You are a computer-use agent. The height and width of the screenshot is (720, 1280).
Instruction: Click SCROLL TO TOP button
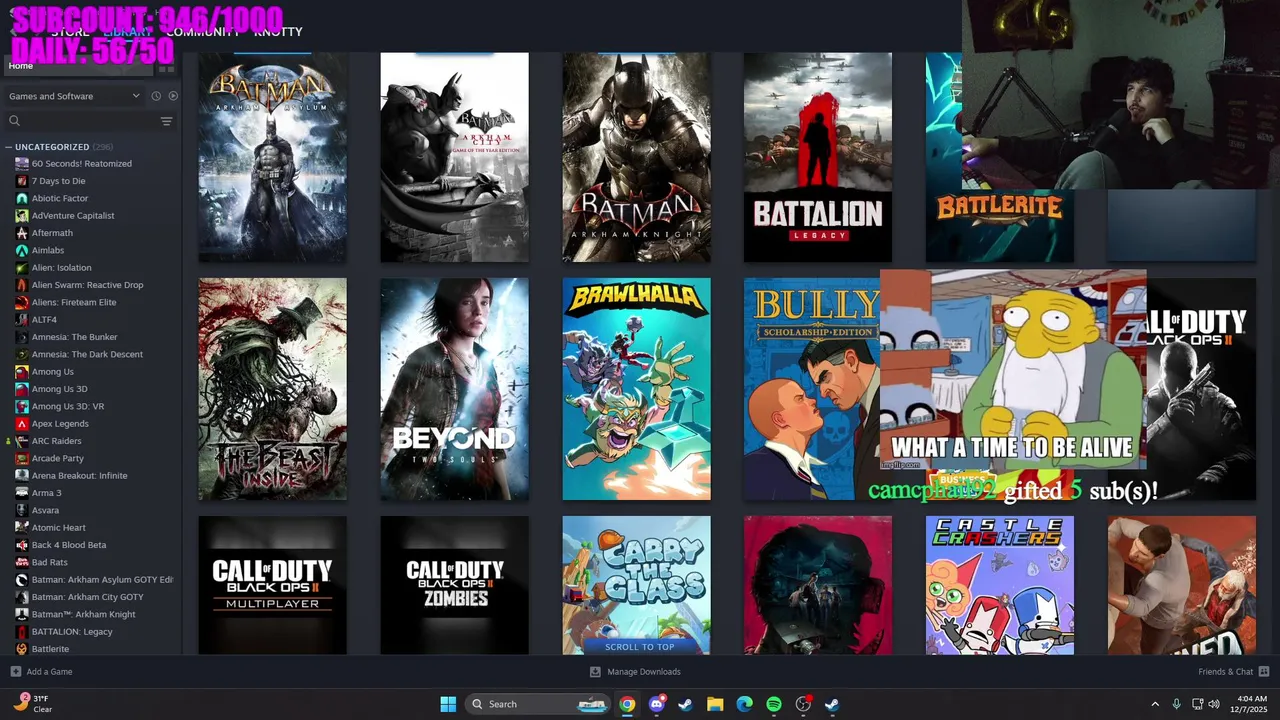[x=639, y=647]
